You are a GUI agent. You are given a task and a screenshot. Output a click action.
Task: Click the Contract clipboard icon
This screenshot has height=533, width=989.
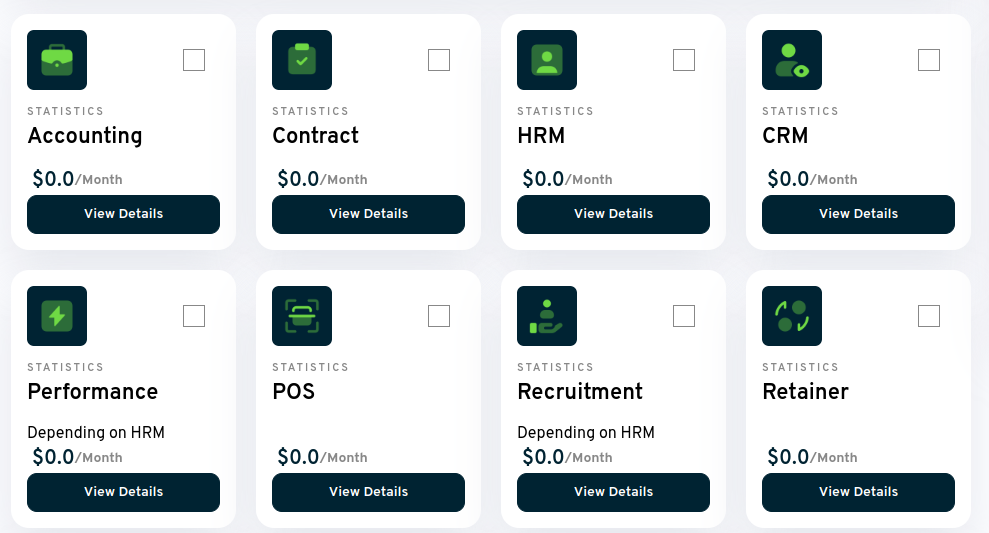pos(302,60)
